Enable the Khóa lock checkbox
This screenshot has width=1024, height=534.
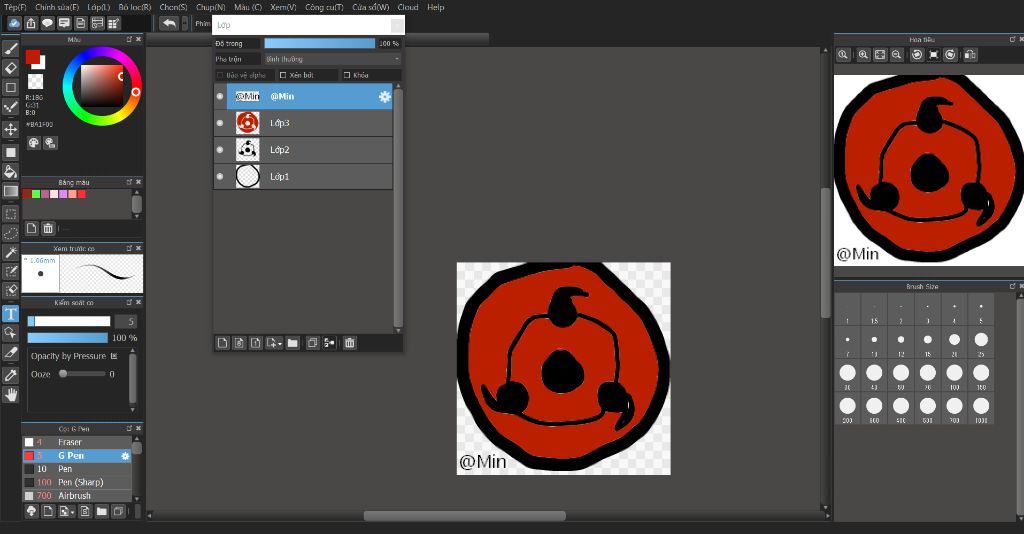click(x=347, y=75)
